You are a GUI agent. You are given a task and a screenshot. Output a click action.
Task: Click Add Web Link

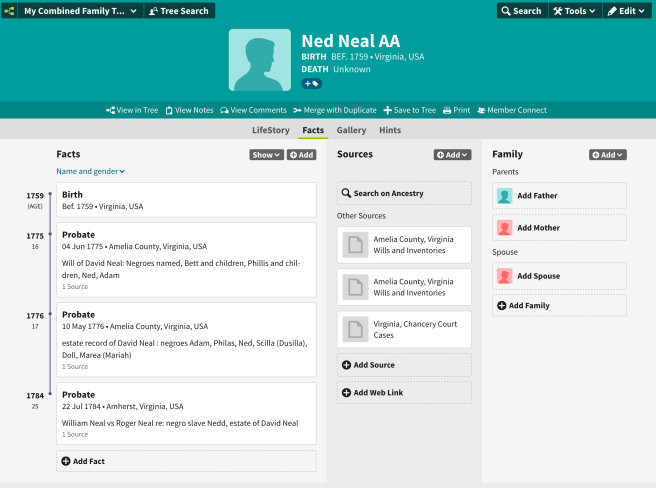[404, 393]
